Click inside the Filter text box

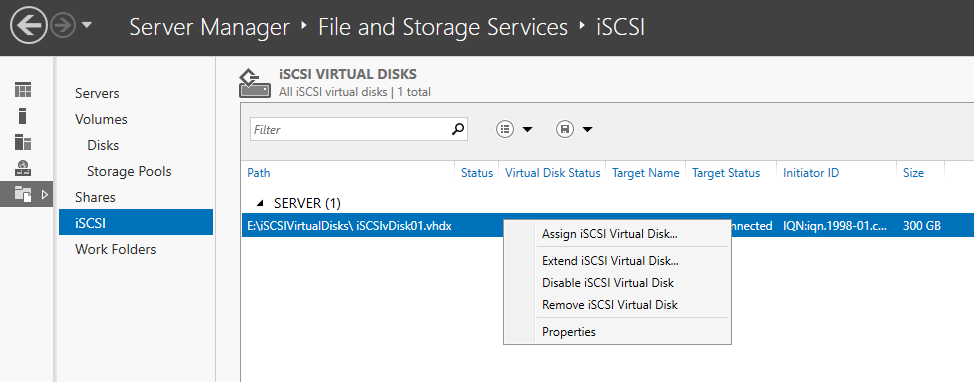click(x=350, y=129)
